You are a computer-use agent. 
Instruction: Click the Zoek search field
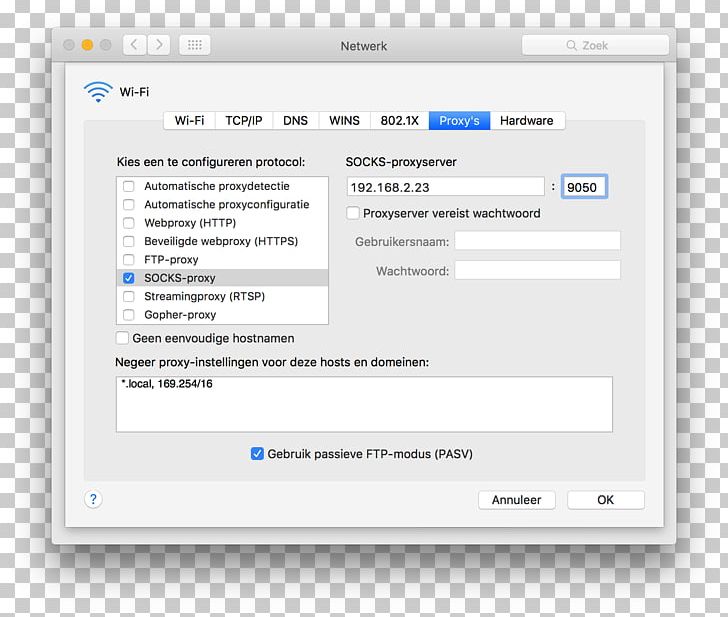tap(595, 45)
